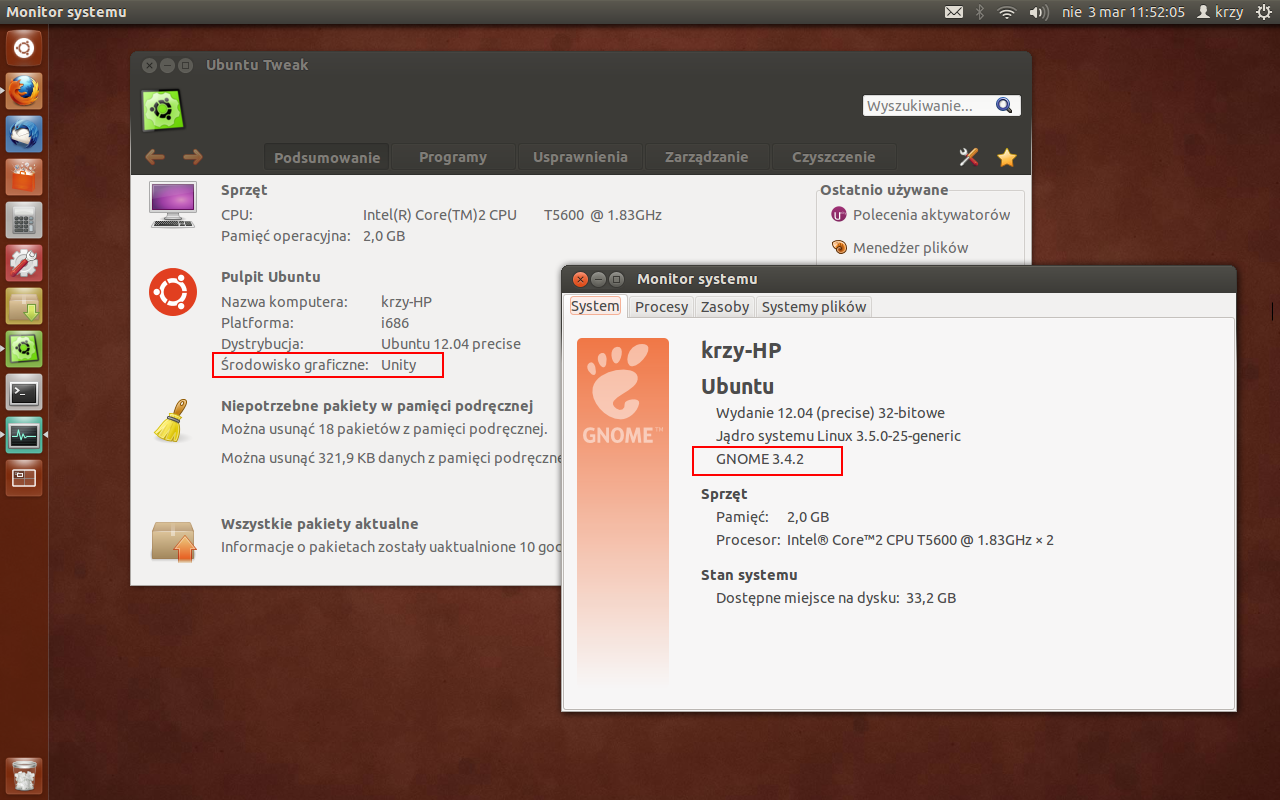Click the Ubuntu Tweak window title bar
This screenshot has height=800, width=1280.
pos(581,65)
